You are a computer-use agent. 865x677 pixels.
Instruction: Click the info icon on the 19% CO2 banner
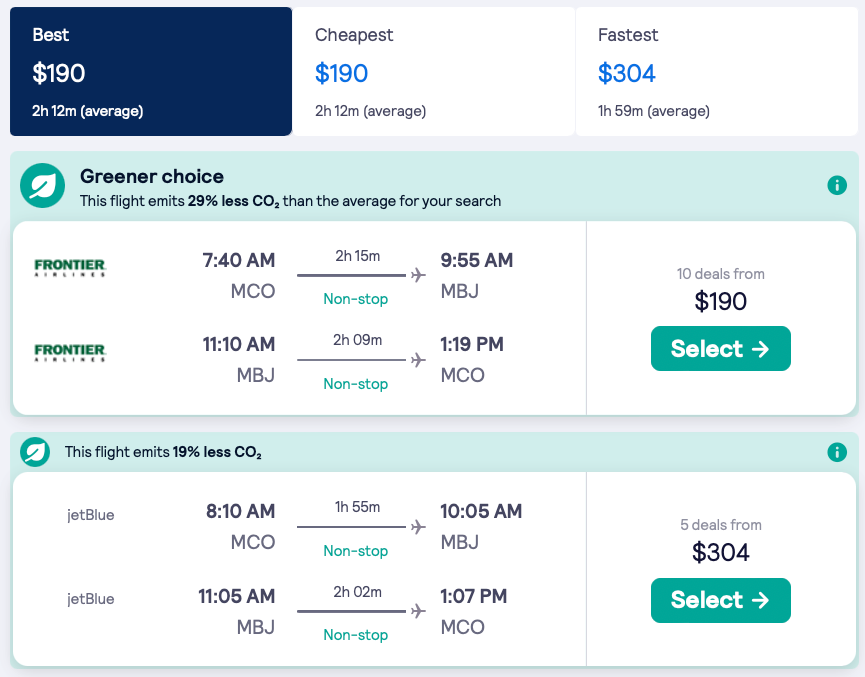click(x=837, y=452)
